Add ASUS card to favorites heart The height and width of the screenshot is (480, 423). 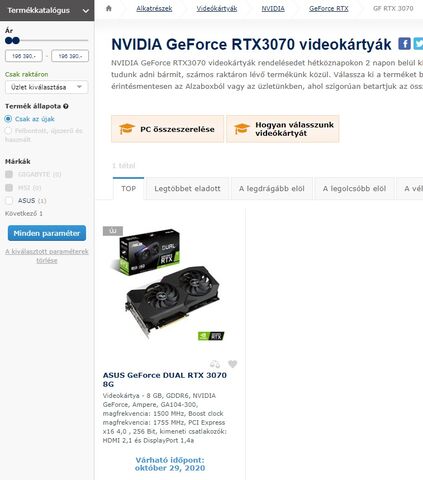click(233, 364)
